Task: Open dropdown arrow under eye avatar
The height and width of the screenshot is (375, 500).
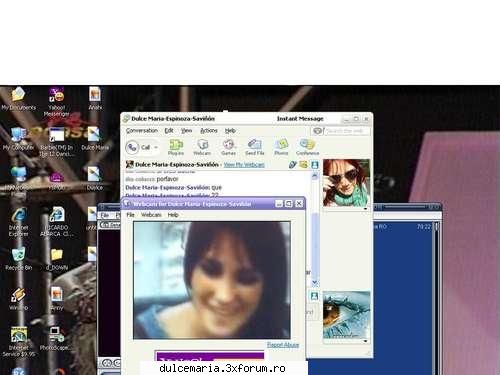Action: (365, 341)
